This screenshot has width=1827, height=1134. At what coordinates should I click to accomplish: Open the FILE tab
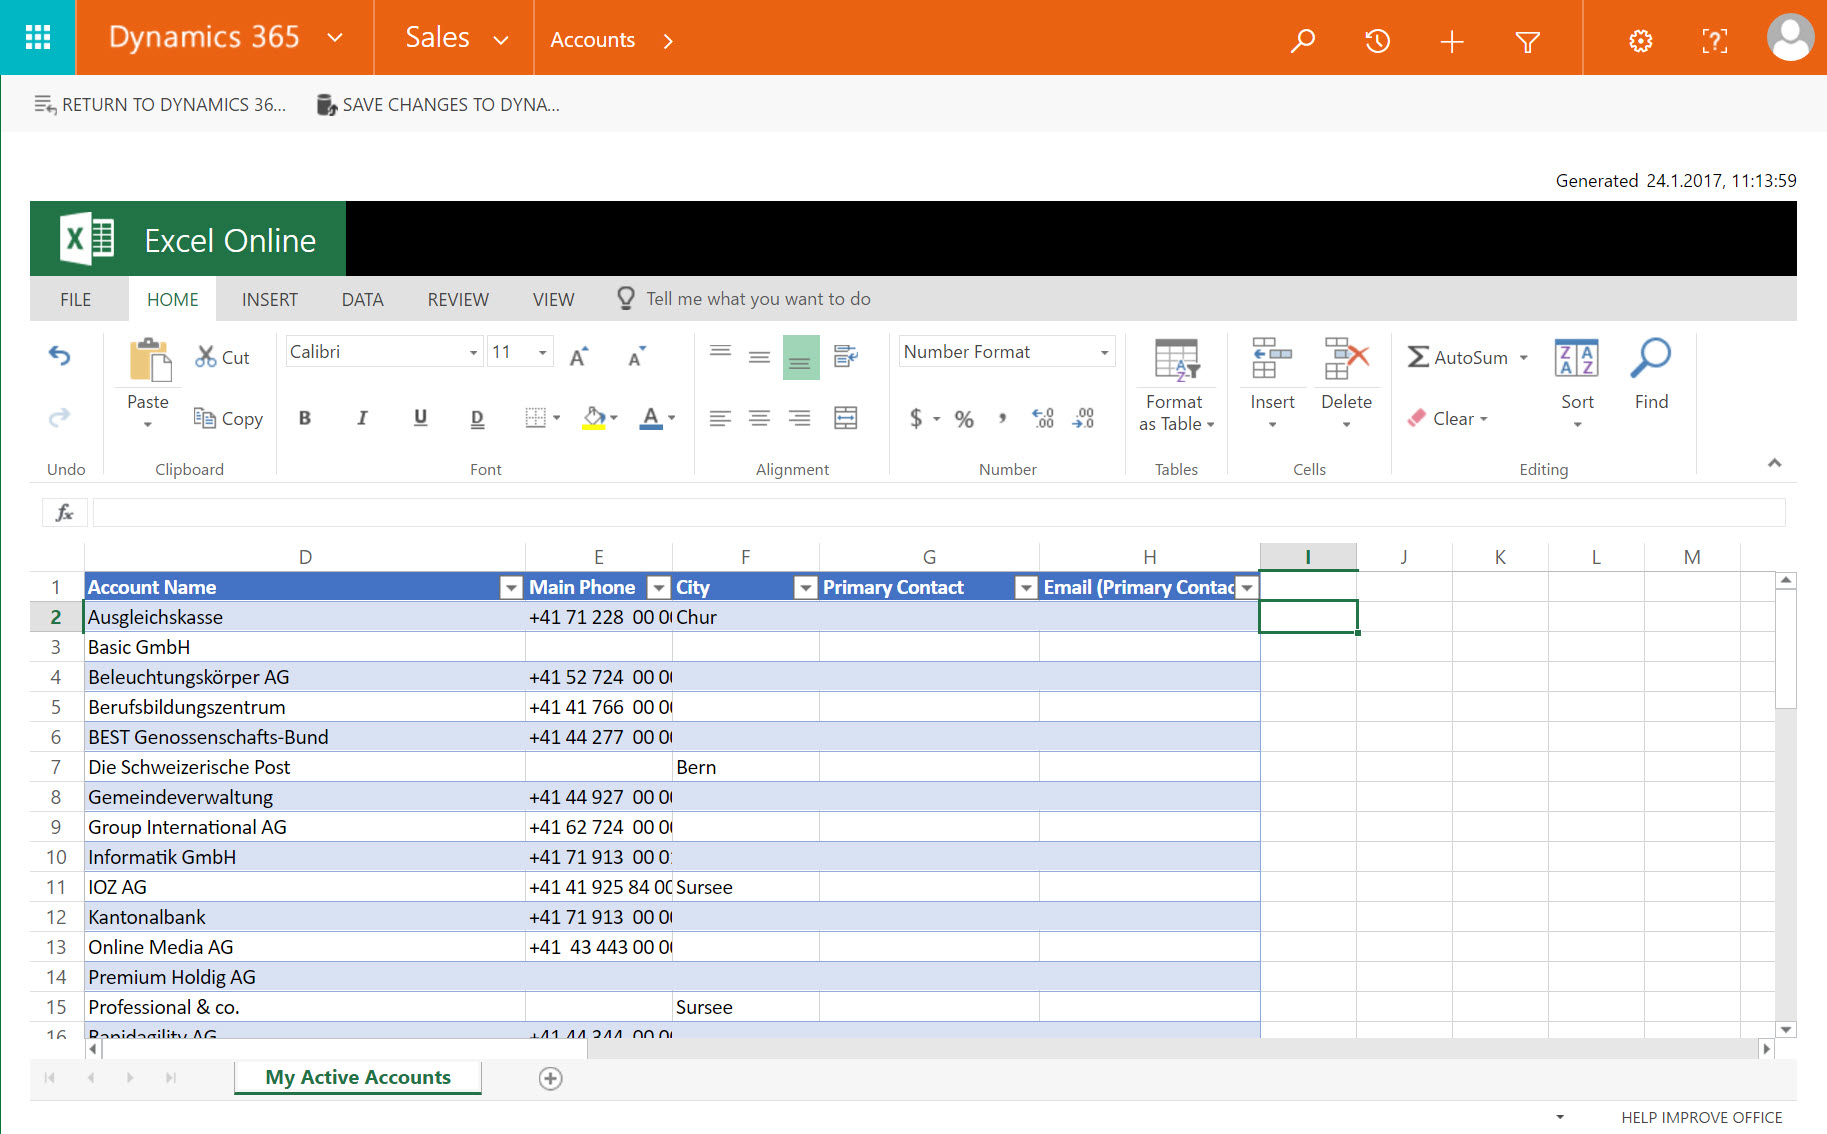[x=76, y=300]
